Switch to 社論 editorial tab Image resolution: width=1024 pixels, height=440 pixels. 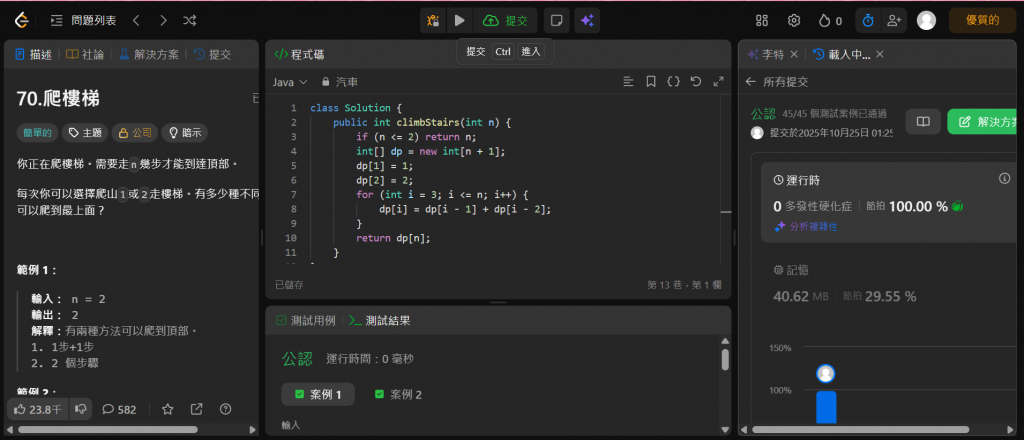point(86,55)
